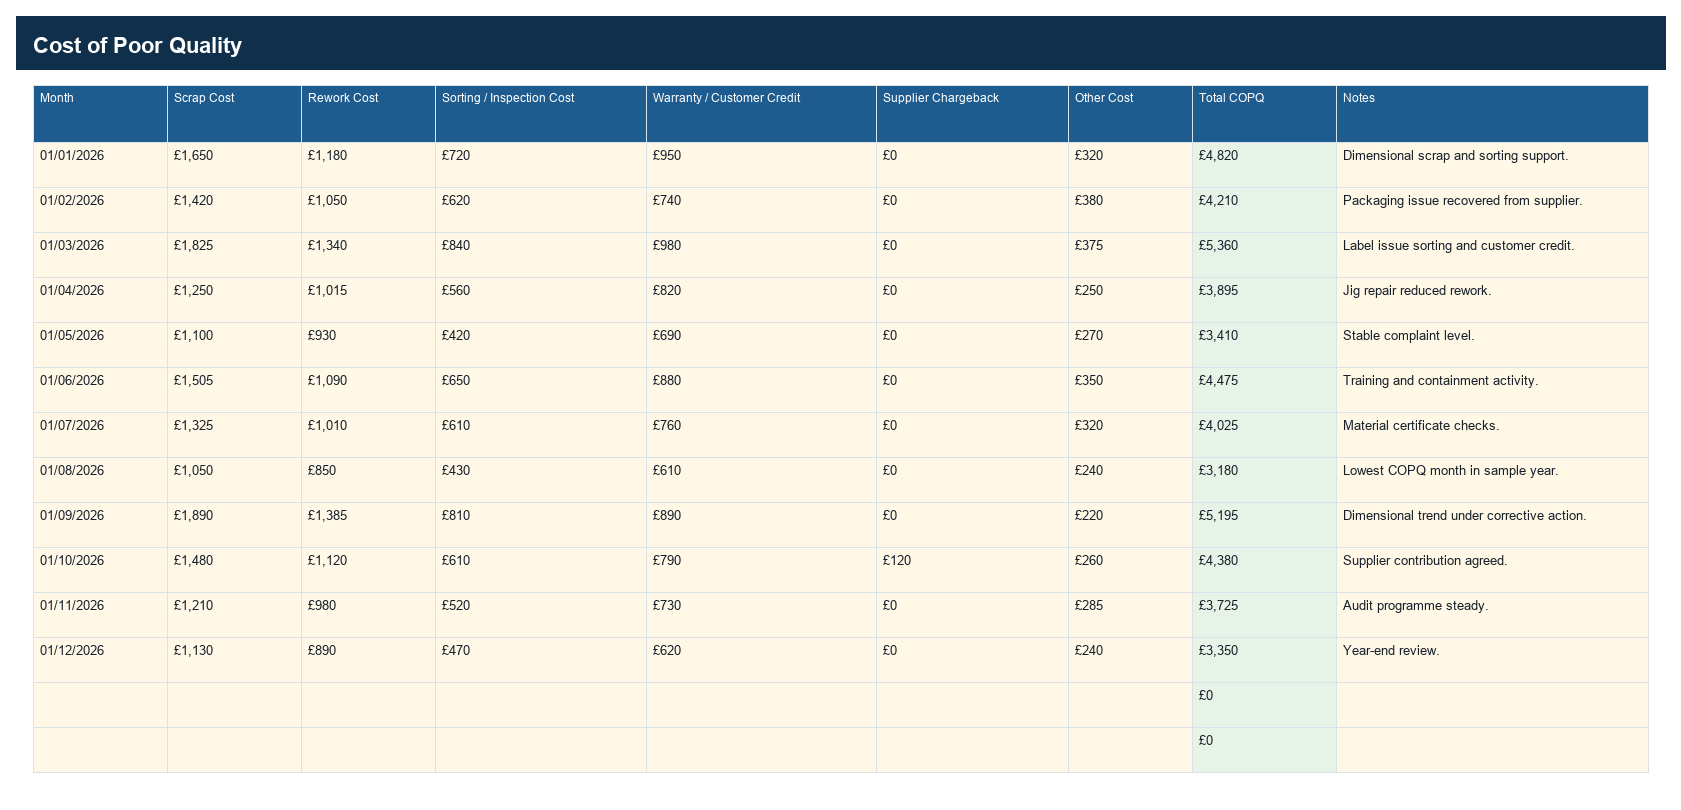This screenshot has width=1681, height=810.
Task: Click the Rework Cost header cell
Action: click(368, 114)
